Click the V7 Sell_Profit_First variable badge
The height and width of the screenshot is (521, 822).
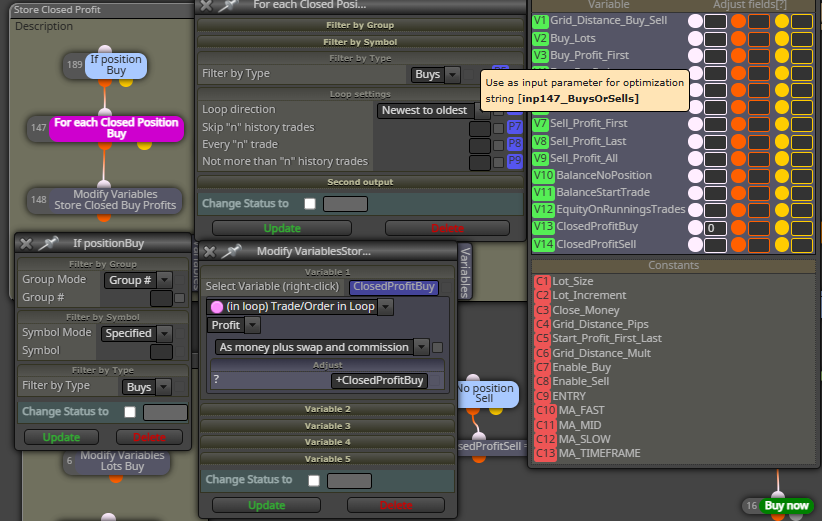(x=540, y=124)
